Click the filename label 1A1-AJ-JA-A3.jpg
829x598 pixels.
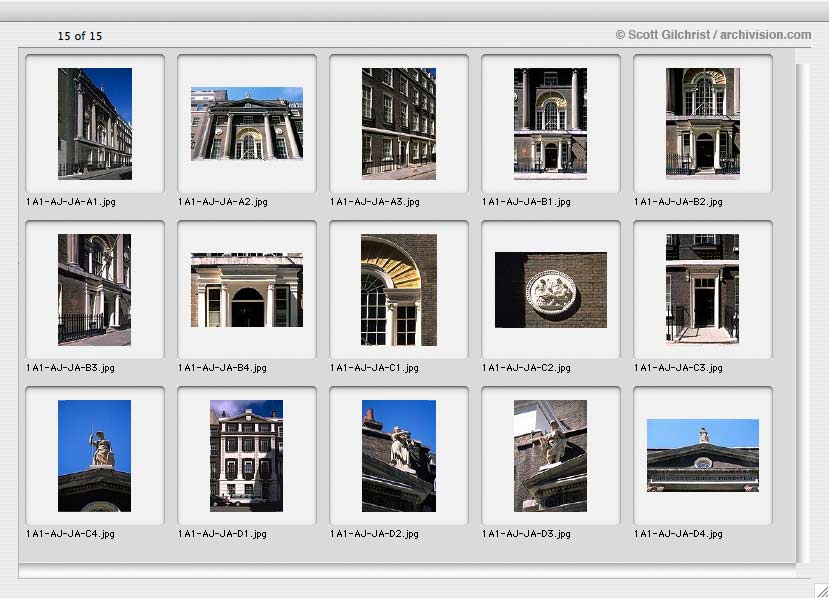375,201
